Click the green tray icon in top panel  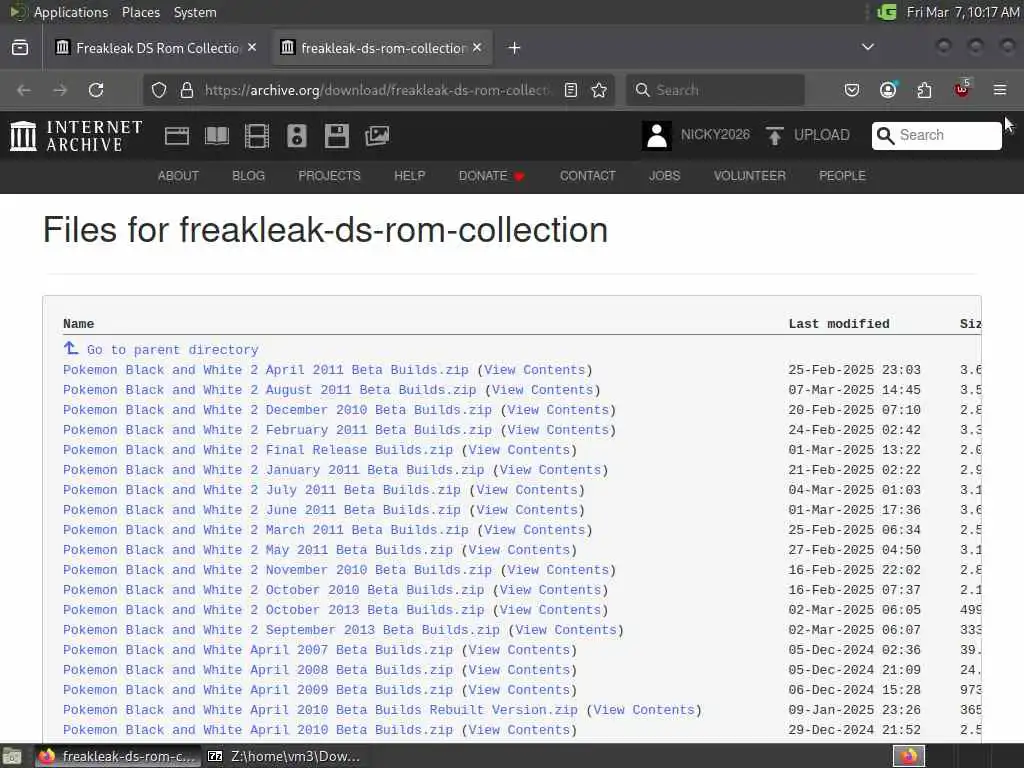point(886,12)
